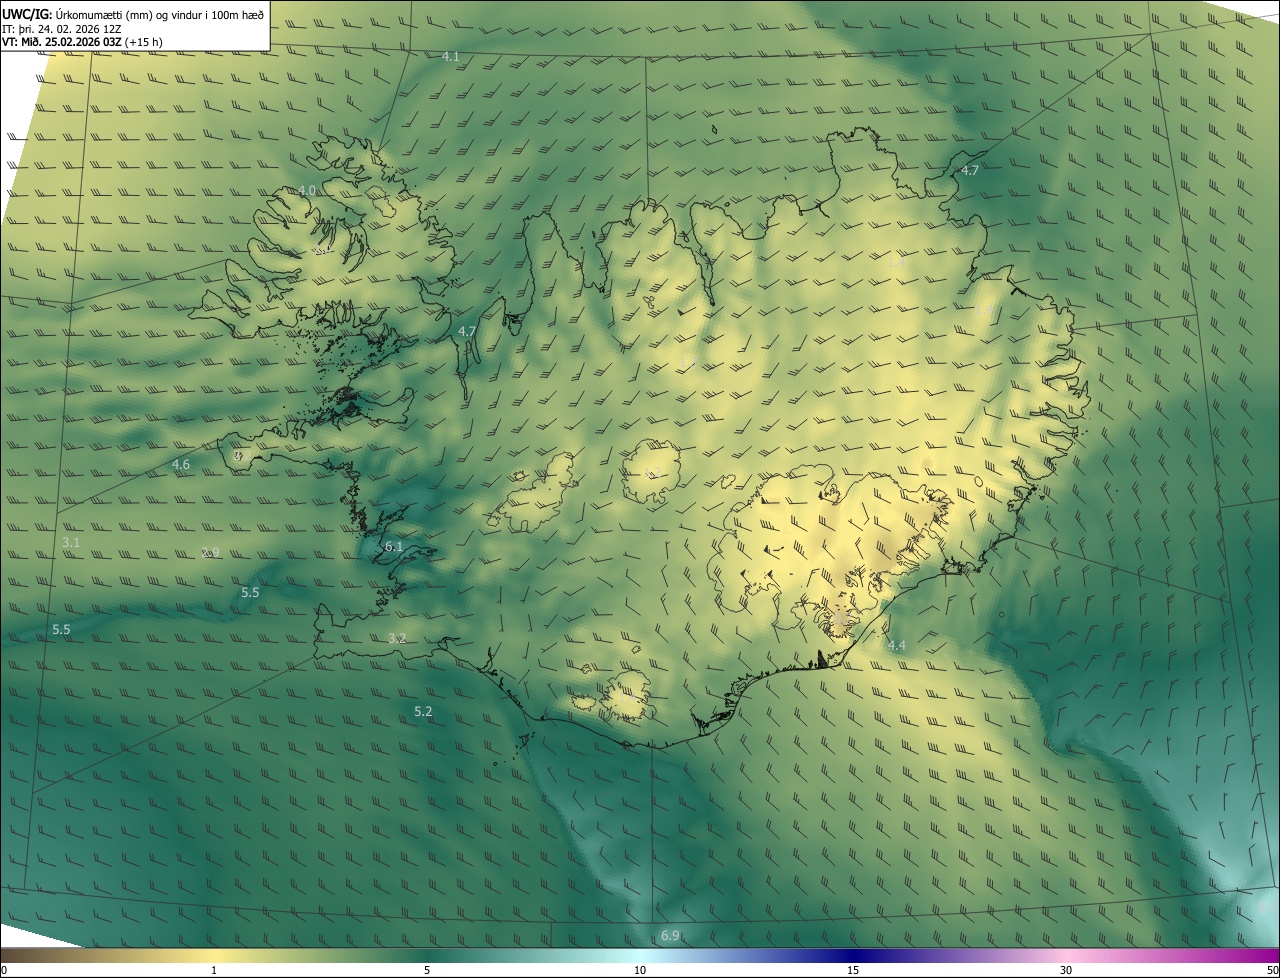Viewport: 1280px width, 978px height.
Task: Click the 'VT: Mið. 25.02.2026 03Z (+15 h)' line
Action: tap(83, 42)
